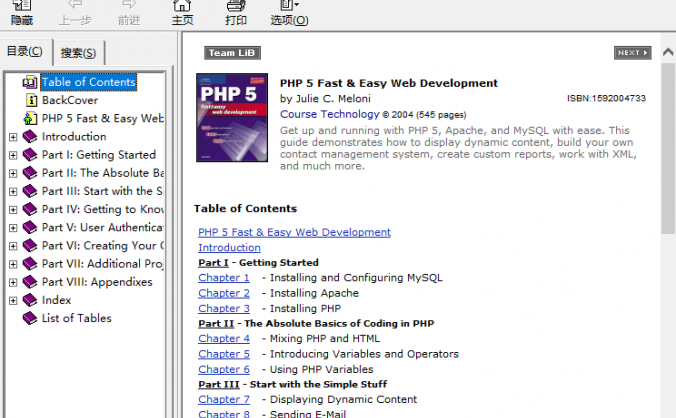This screenshot has width=676, height=418.
Task: Open the Chapter 4 link
Action: pos(224,339)
